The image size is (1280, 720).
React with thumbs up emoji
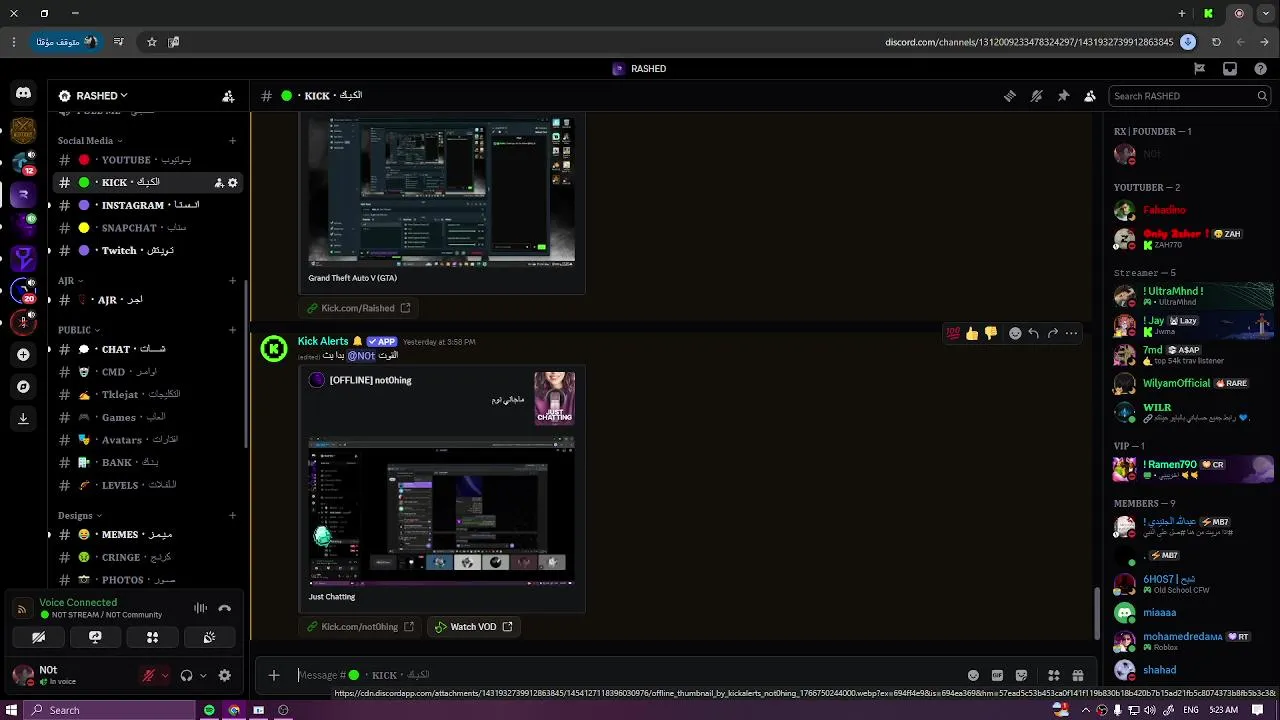click(972, 333)
